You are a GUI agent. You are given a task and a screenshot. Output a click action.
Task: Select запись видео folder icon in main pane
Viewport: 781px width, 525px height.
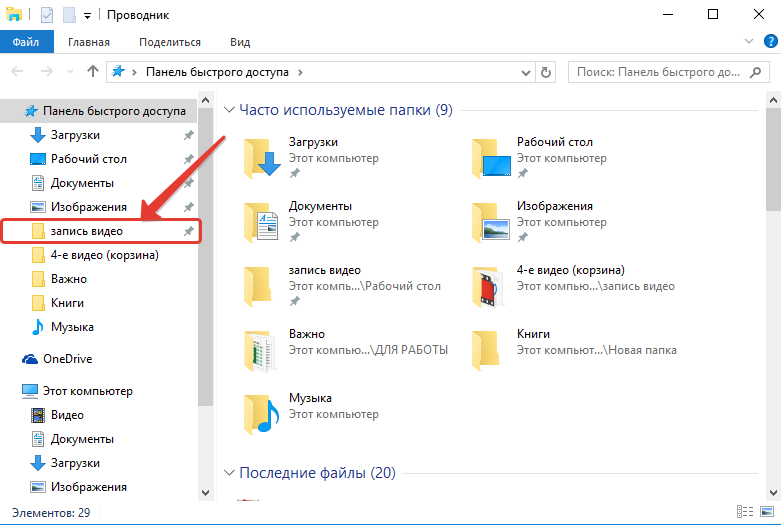pyautogui.click(x=258, y=286)
